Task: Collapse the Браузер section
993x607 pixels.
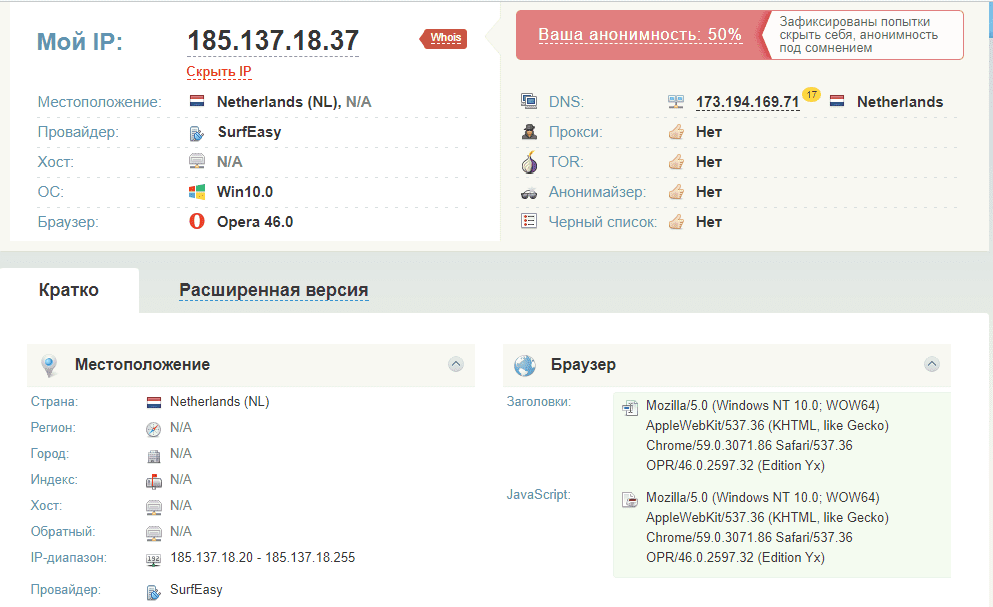Action: (x=932, y=365)
